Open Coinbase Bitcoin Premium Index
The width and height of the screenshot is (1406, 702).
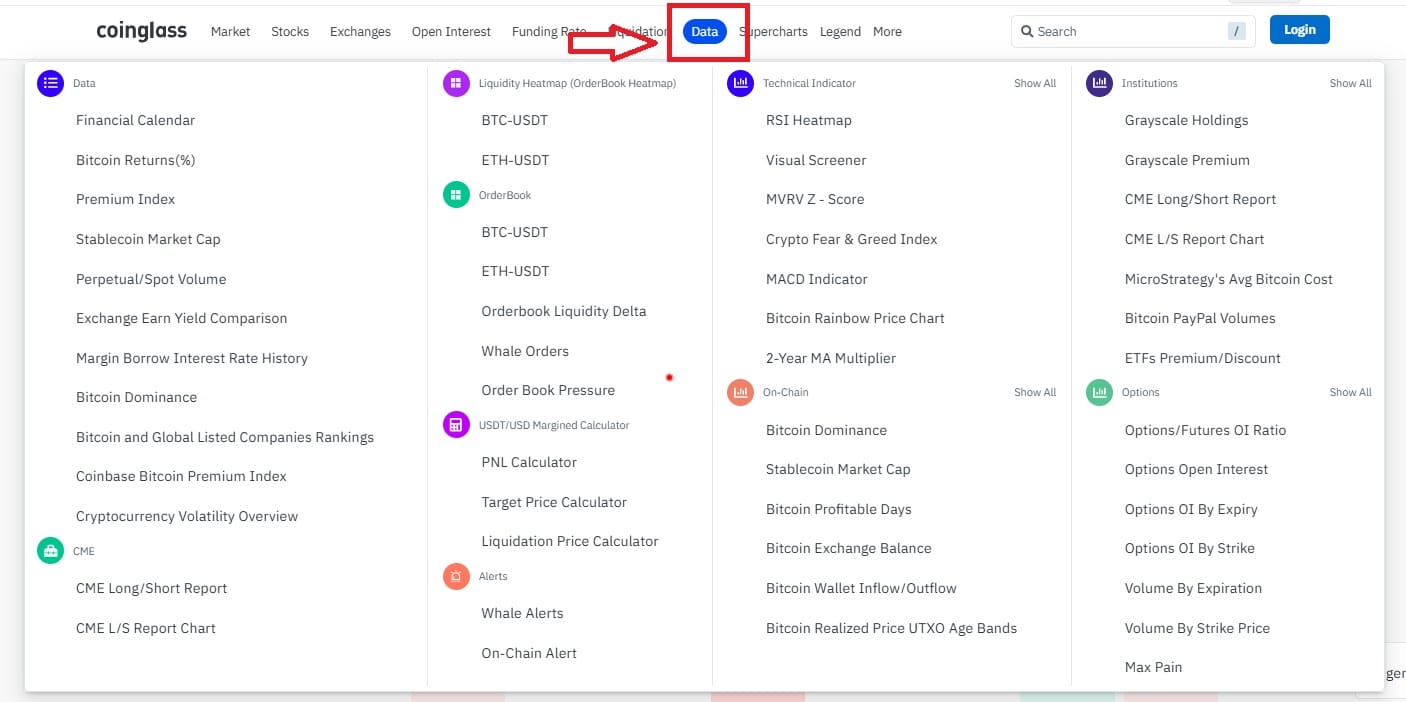pos(181,476)
